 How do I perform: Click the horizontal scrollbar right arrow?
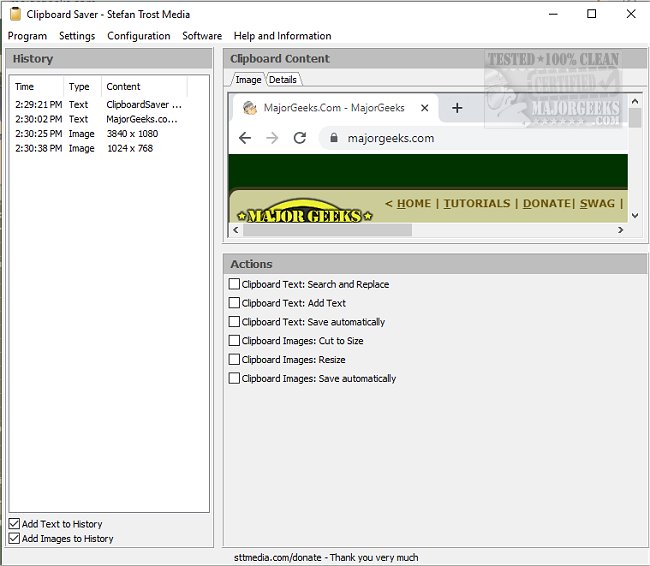(x=620, y=230)
